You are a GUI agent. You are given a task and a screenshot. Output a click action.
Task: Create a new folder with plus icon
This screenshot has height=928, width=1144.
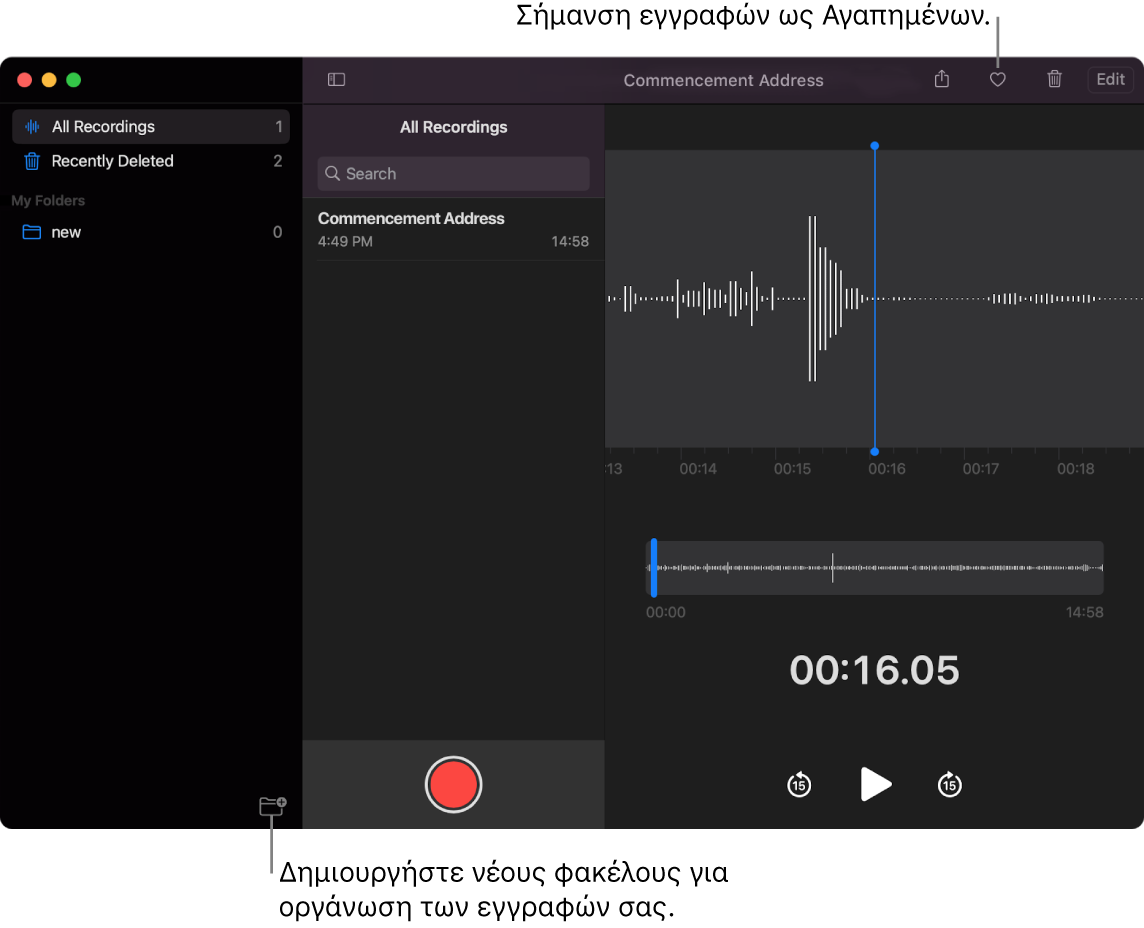pos(273,805)
